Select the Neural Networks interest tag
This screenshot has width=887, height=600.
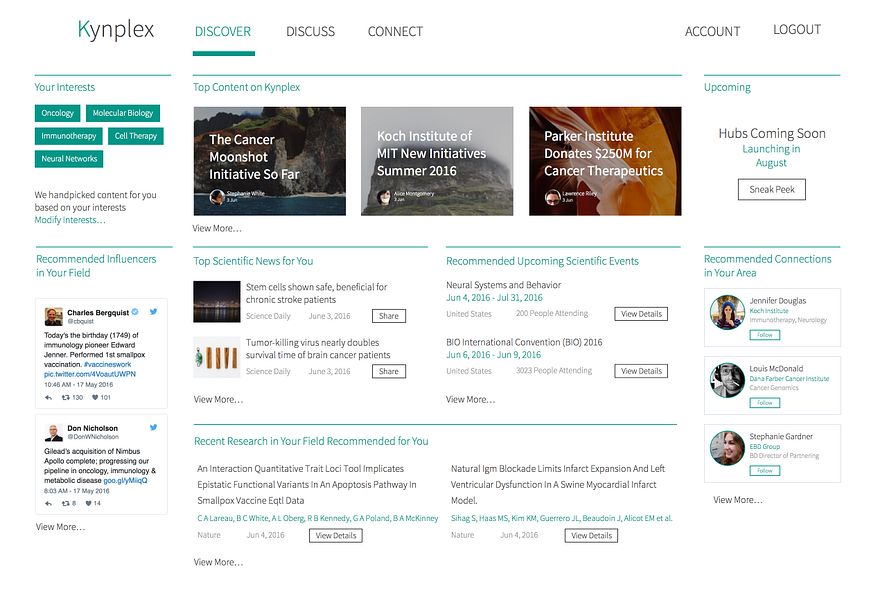69,159
